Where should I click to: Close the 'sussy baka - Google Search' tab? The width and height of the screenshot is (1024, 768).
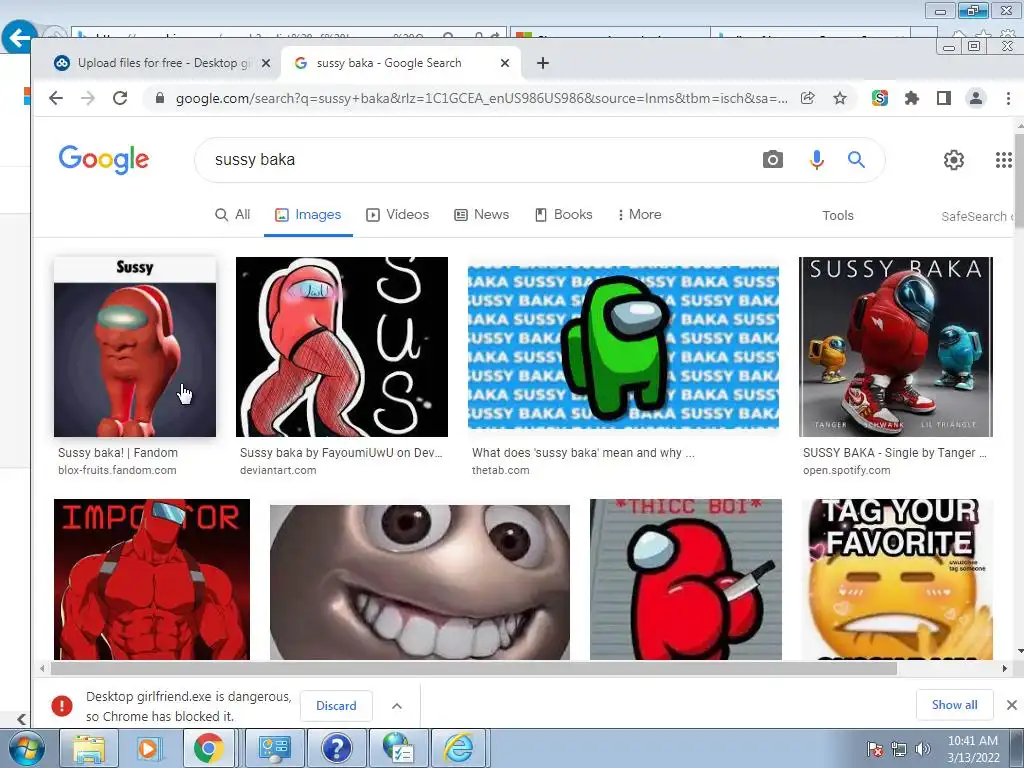click(x=505, y=63)
